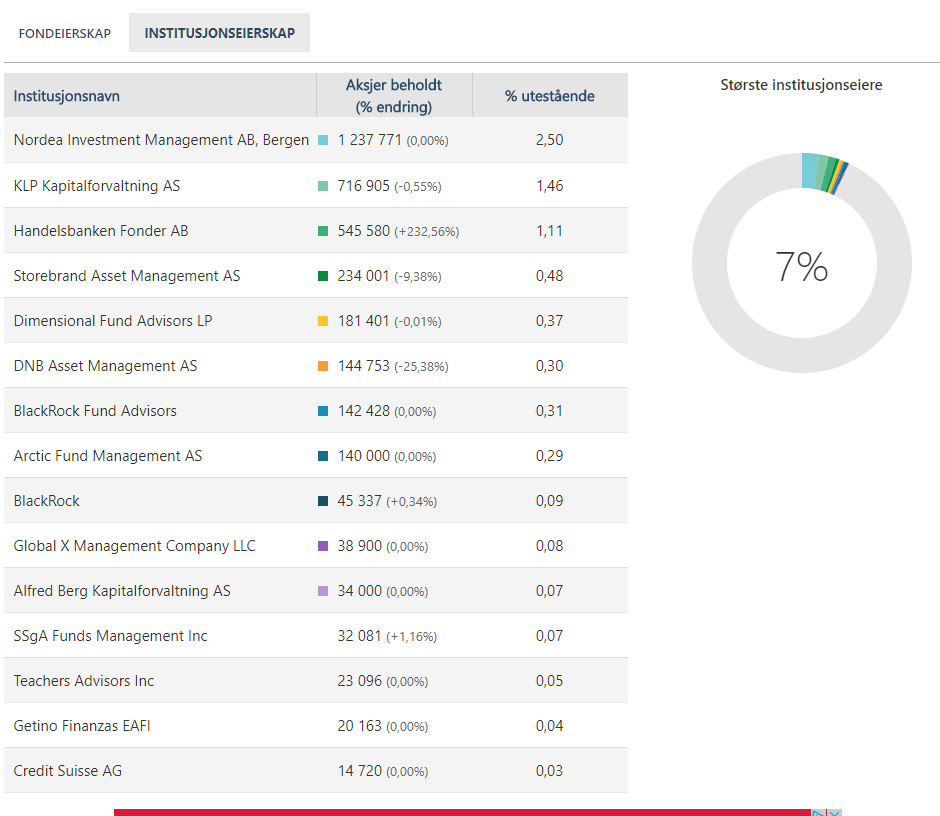Click the -9,38% change value
940x816 pixels.
tap(418, 277)
